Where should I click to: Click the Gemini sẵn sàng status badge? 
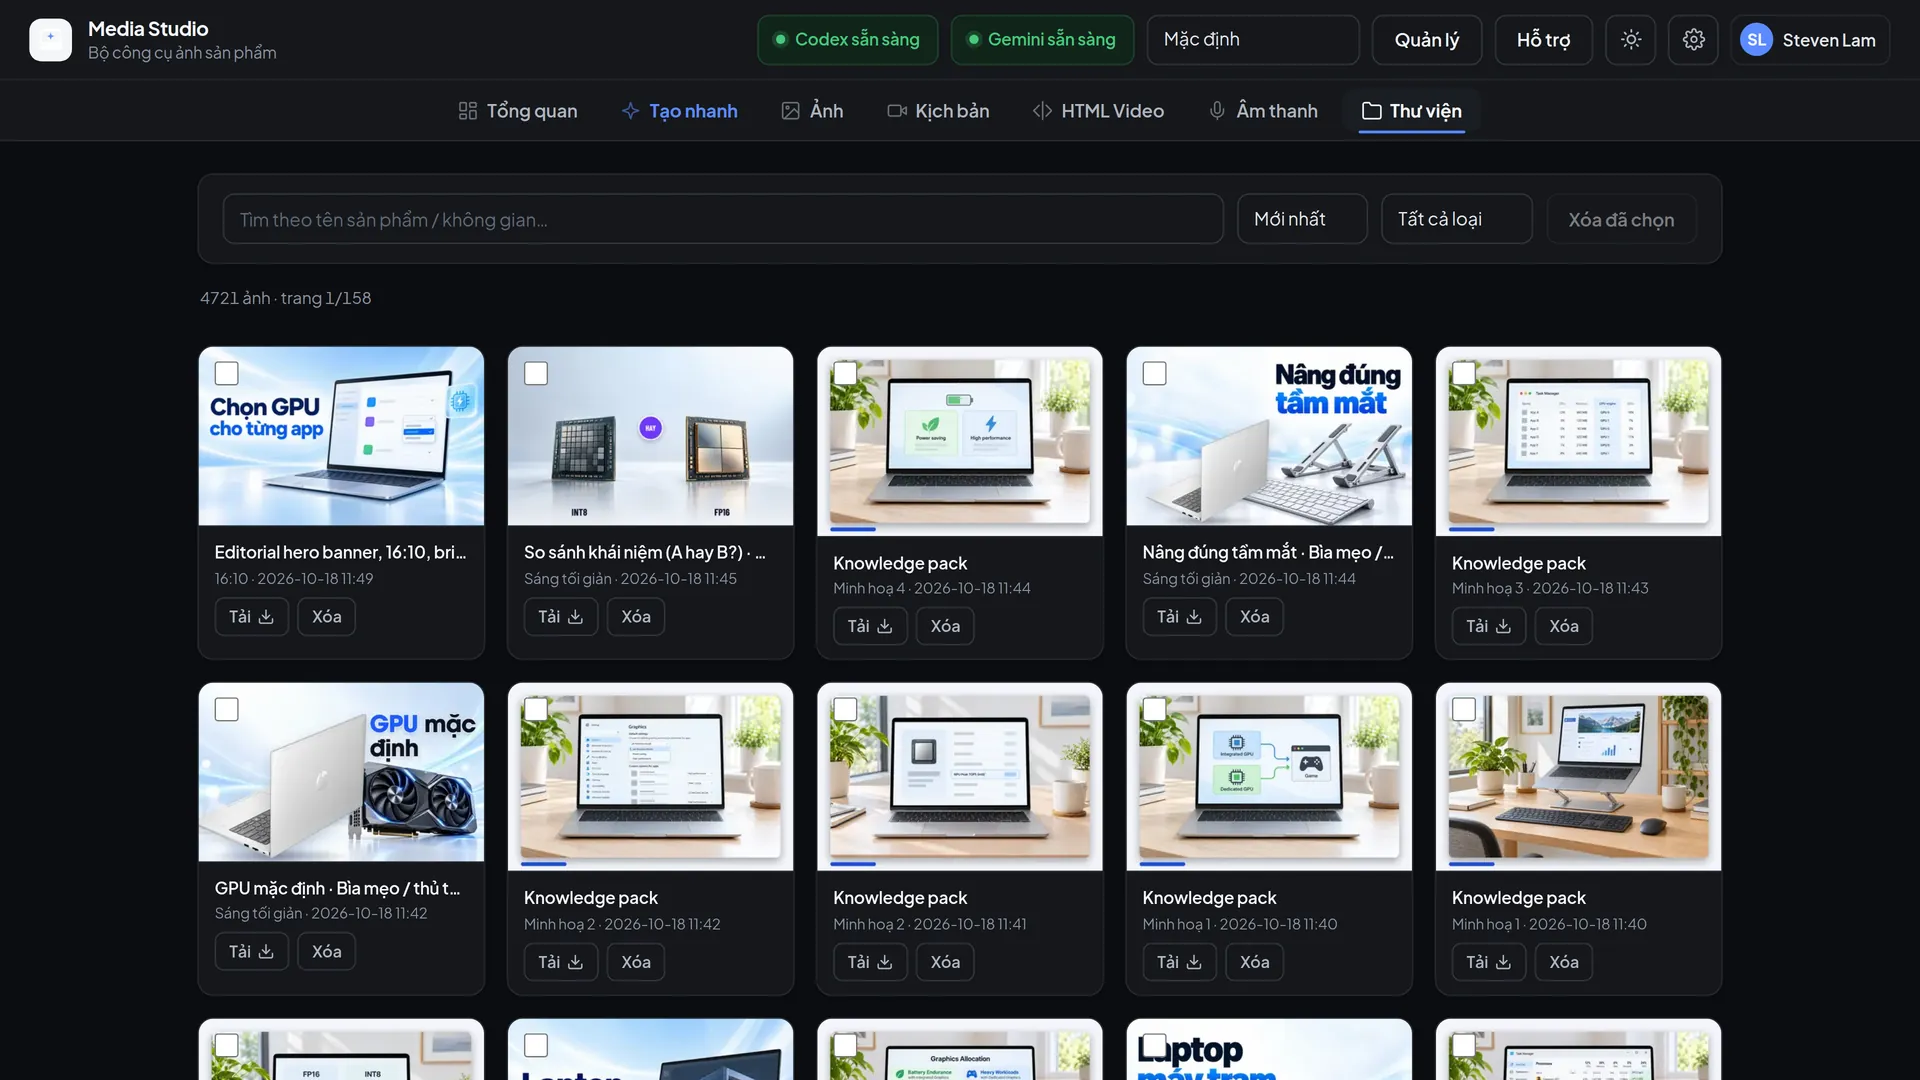1042,40
